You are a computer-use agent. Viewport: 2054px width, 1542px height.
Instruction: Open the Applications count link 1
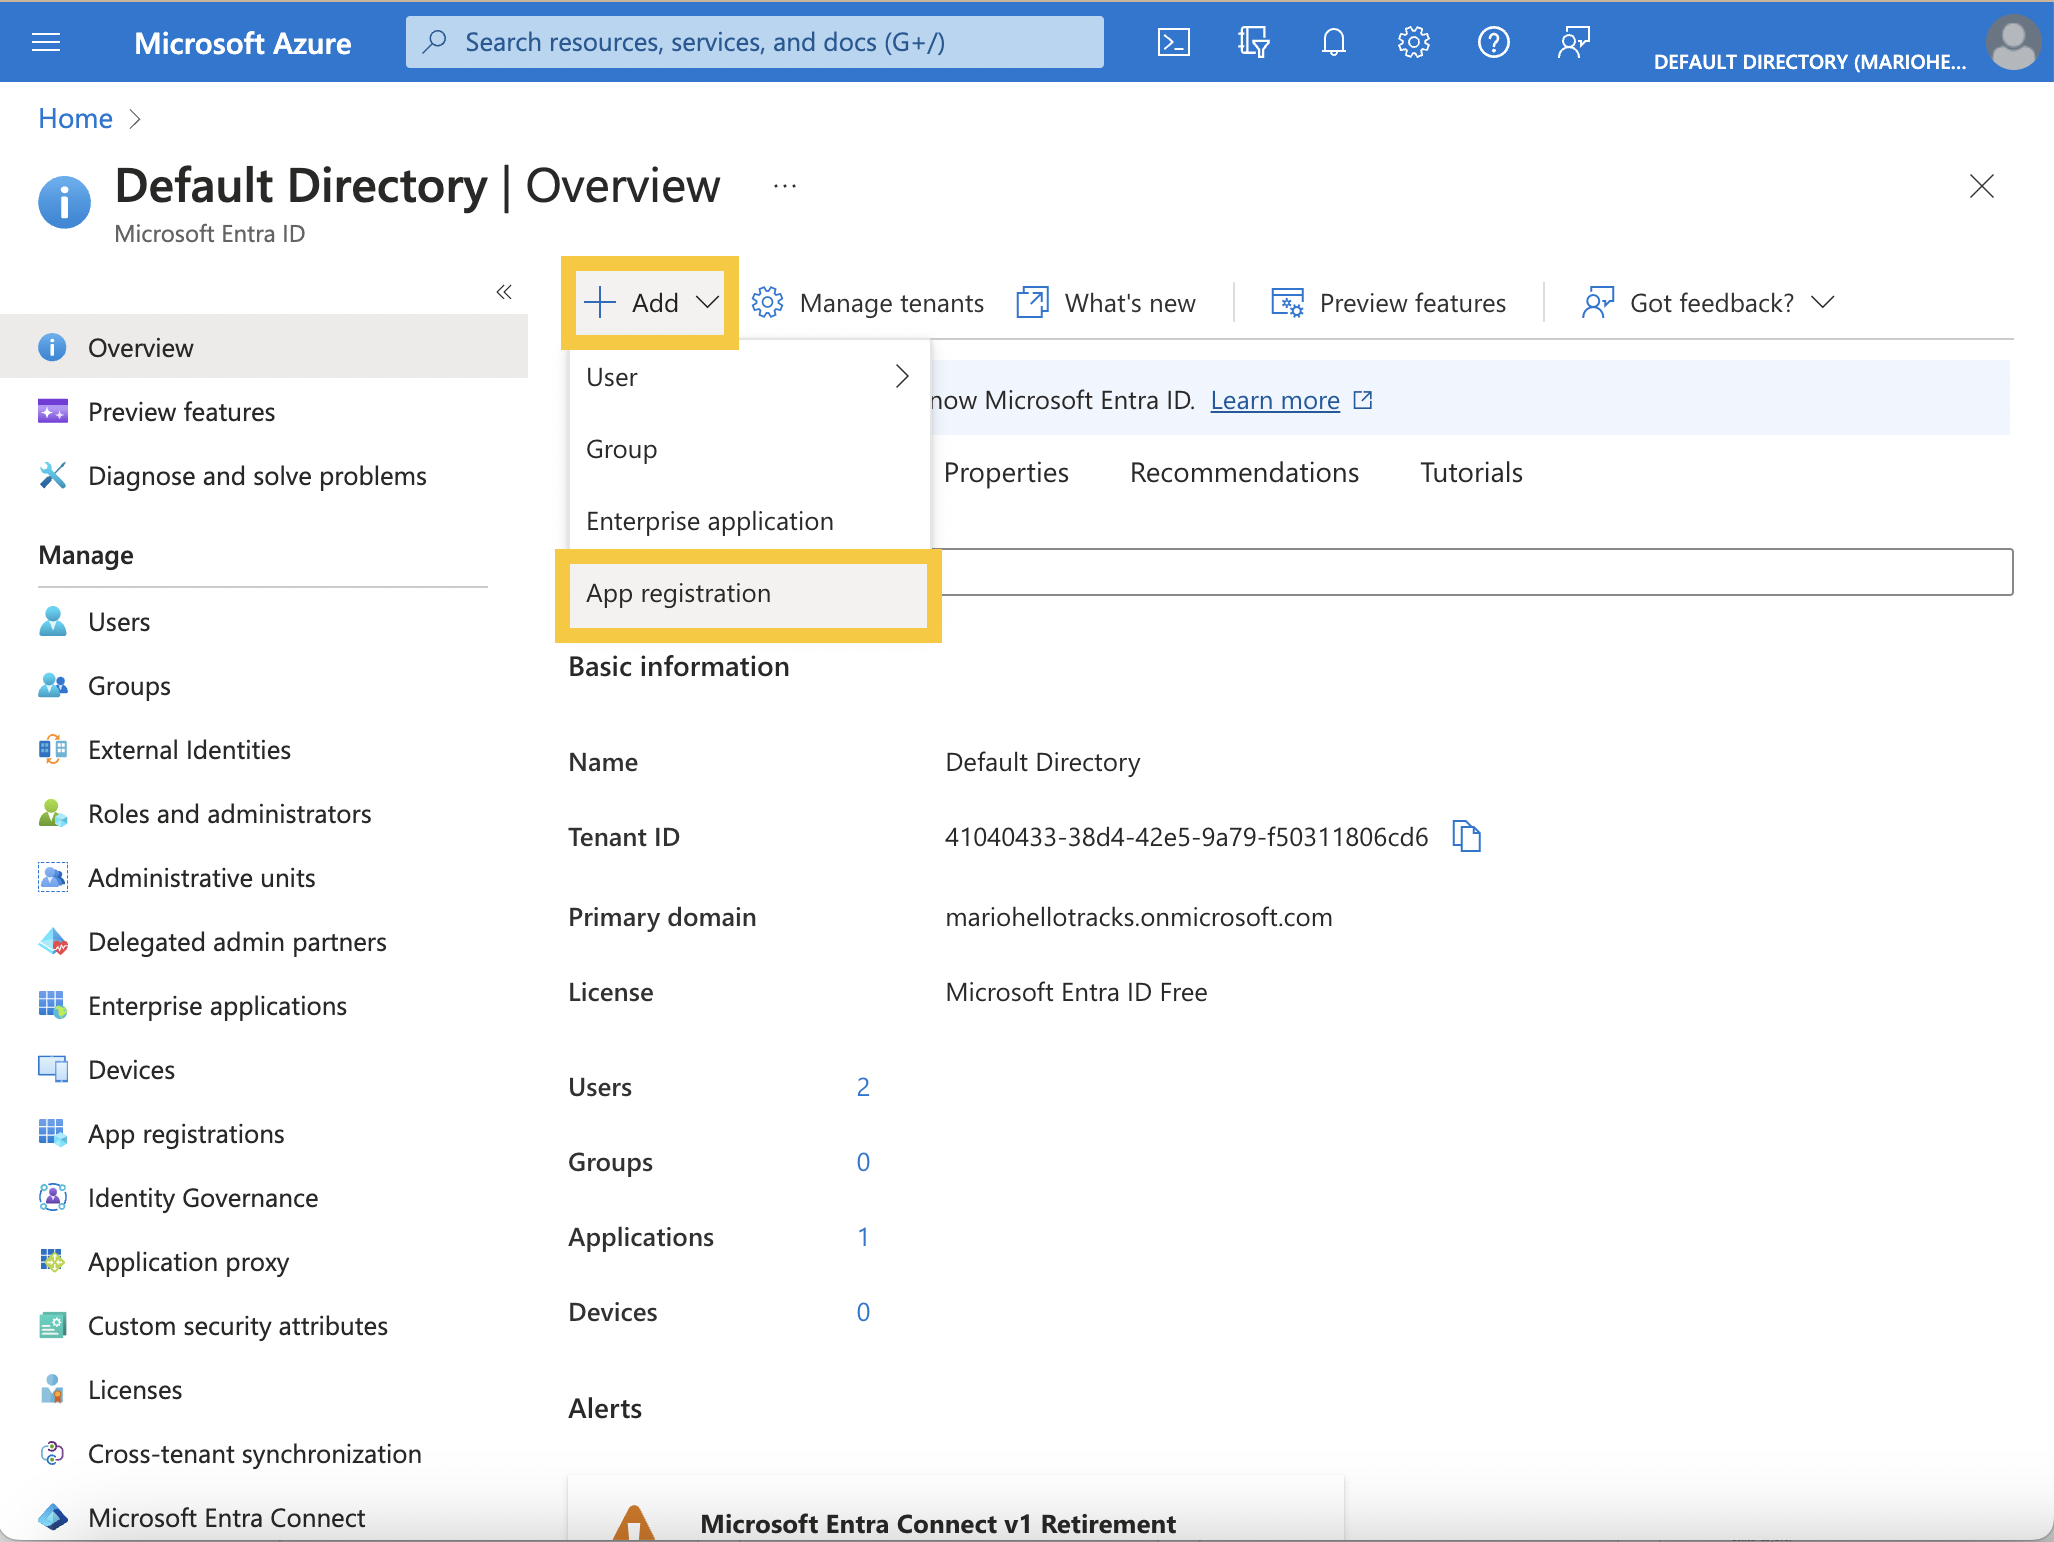click(863, 1237)
